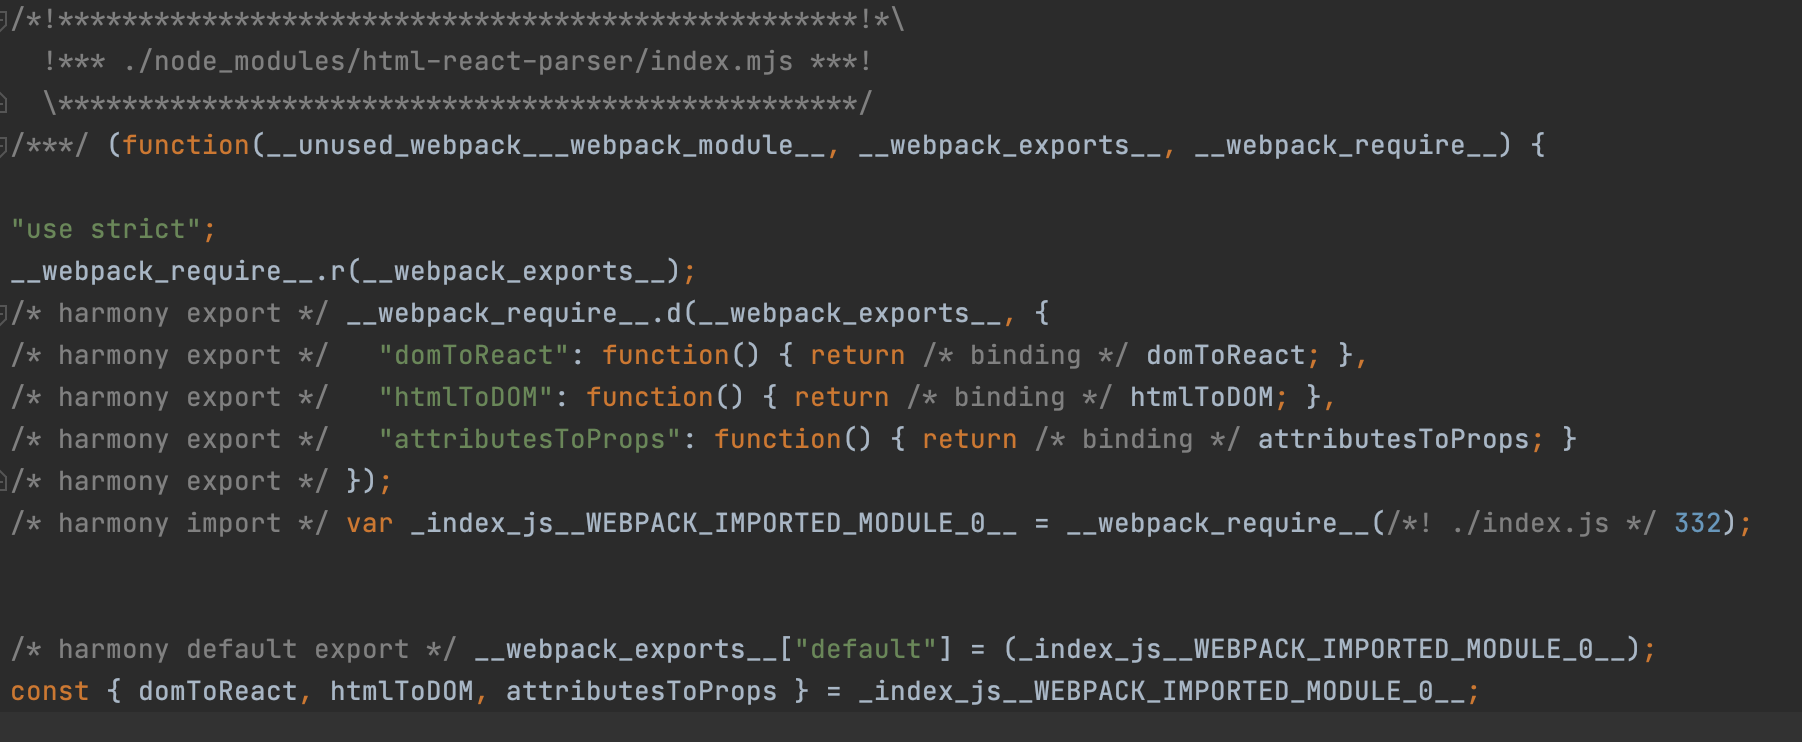Click the function keyword on the "htmlToDOM" line
Screen dimensions: 1802x742
(x=650, y=397)
